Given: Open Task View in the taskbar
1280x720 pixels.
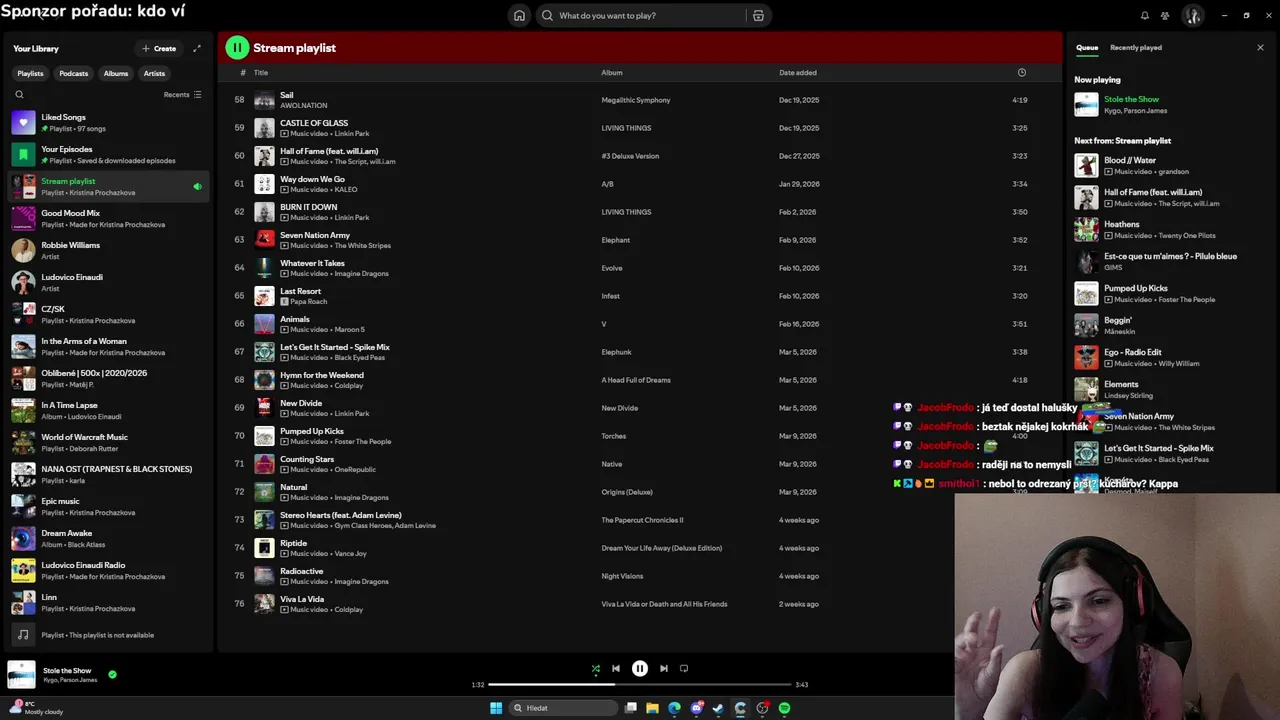Looking at the screenshot, I should 631,708.
